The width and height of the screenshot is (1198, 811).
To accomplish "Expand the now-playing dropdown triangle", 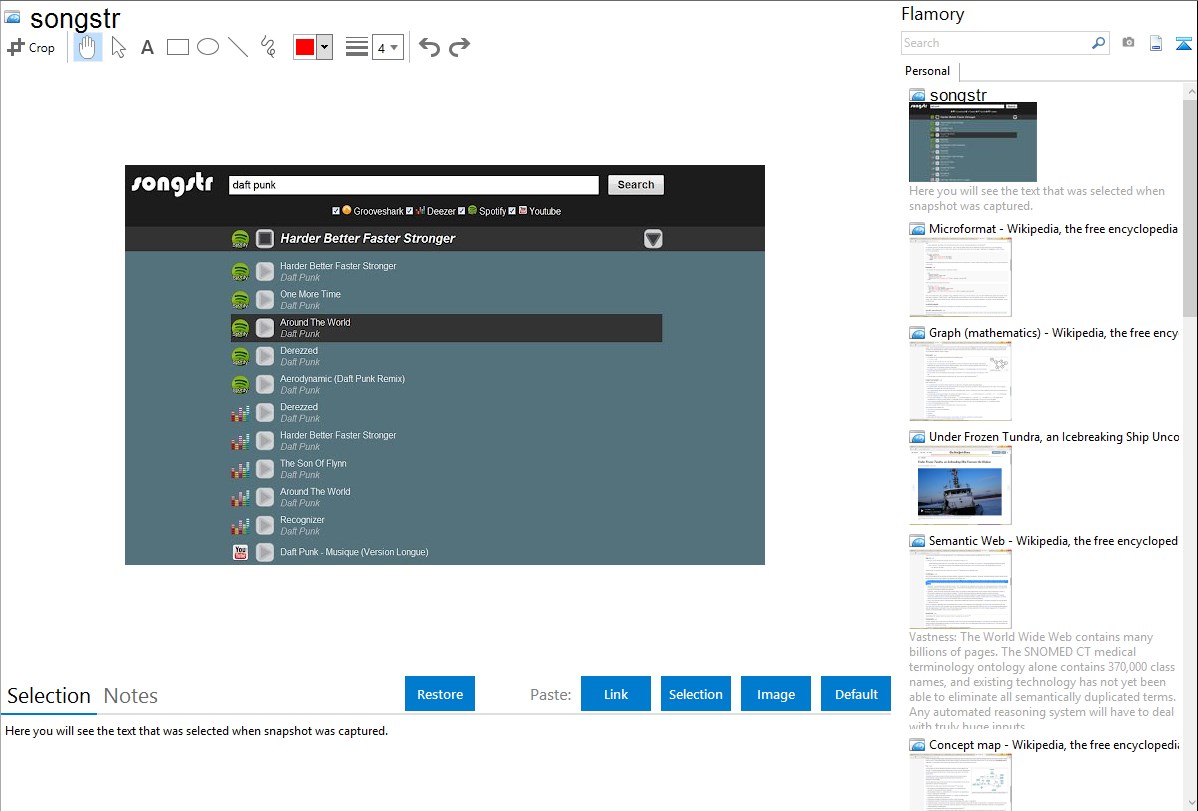I will 653,239.
